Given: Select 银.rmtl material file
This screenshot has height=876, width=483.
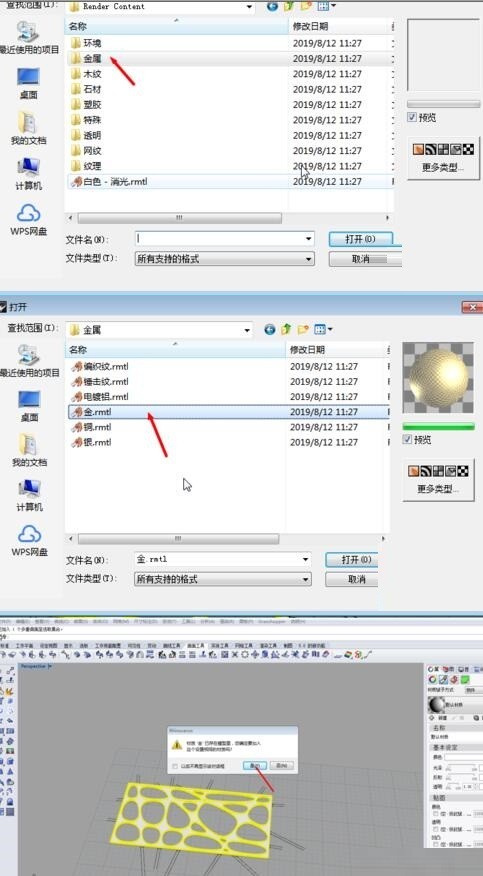Looking at the screenshot, I should 91,442.
